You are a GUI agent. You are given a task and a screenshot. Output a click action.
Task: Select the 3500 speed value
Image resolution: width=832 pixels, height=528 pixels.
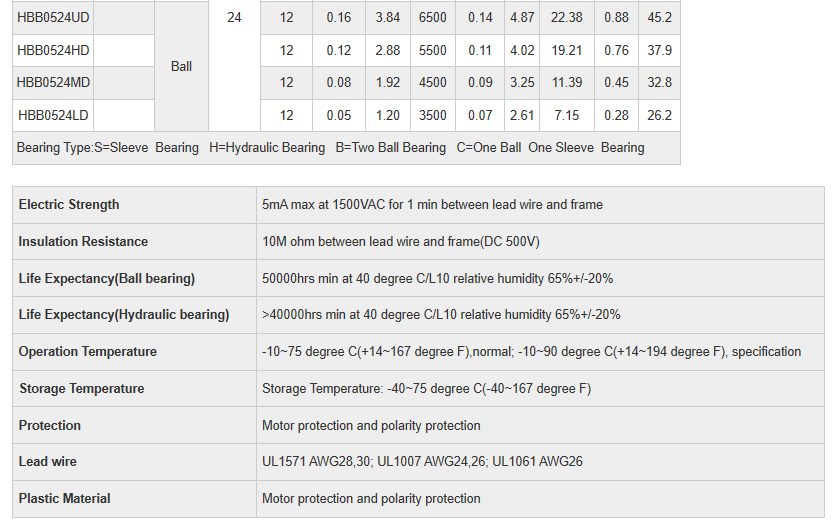433,116
